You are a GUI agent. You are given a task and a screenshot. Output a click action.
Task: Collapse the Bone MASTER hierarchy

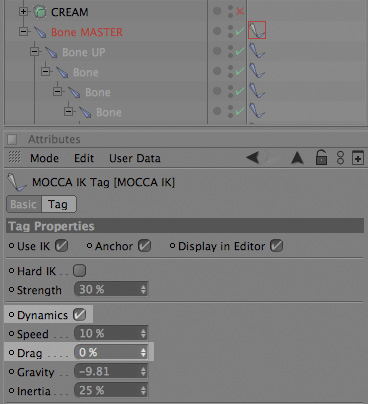click(x=23, y=32)
